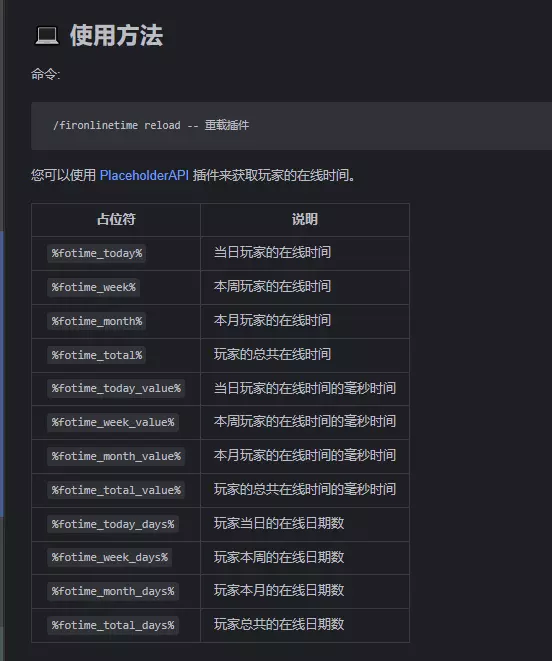Click the laptop icon beside 使用方法
Screen dimensions: 552x661
(x=46, y=35)
